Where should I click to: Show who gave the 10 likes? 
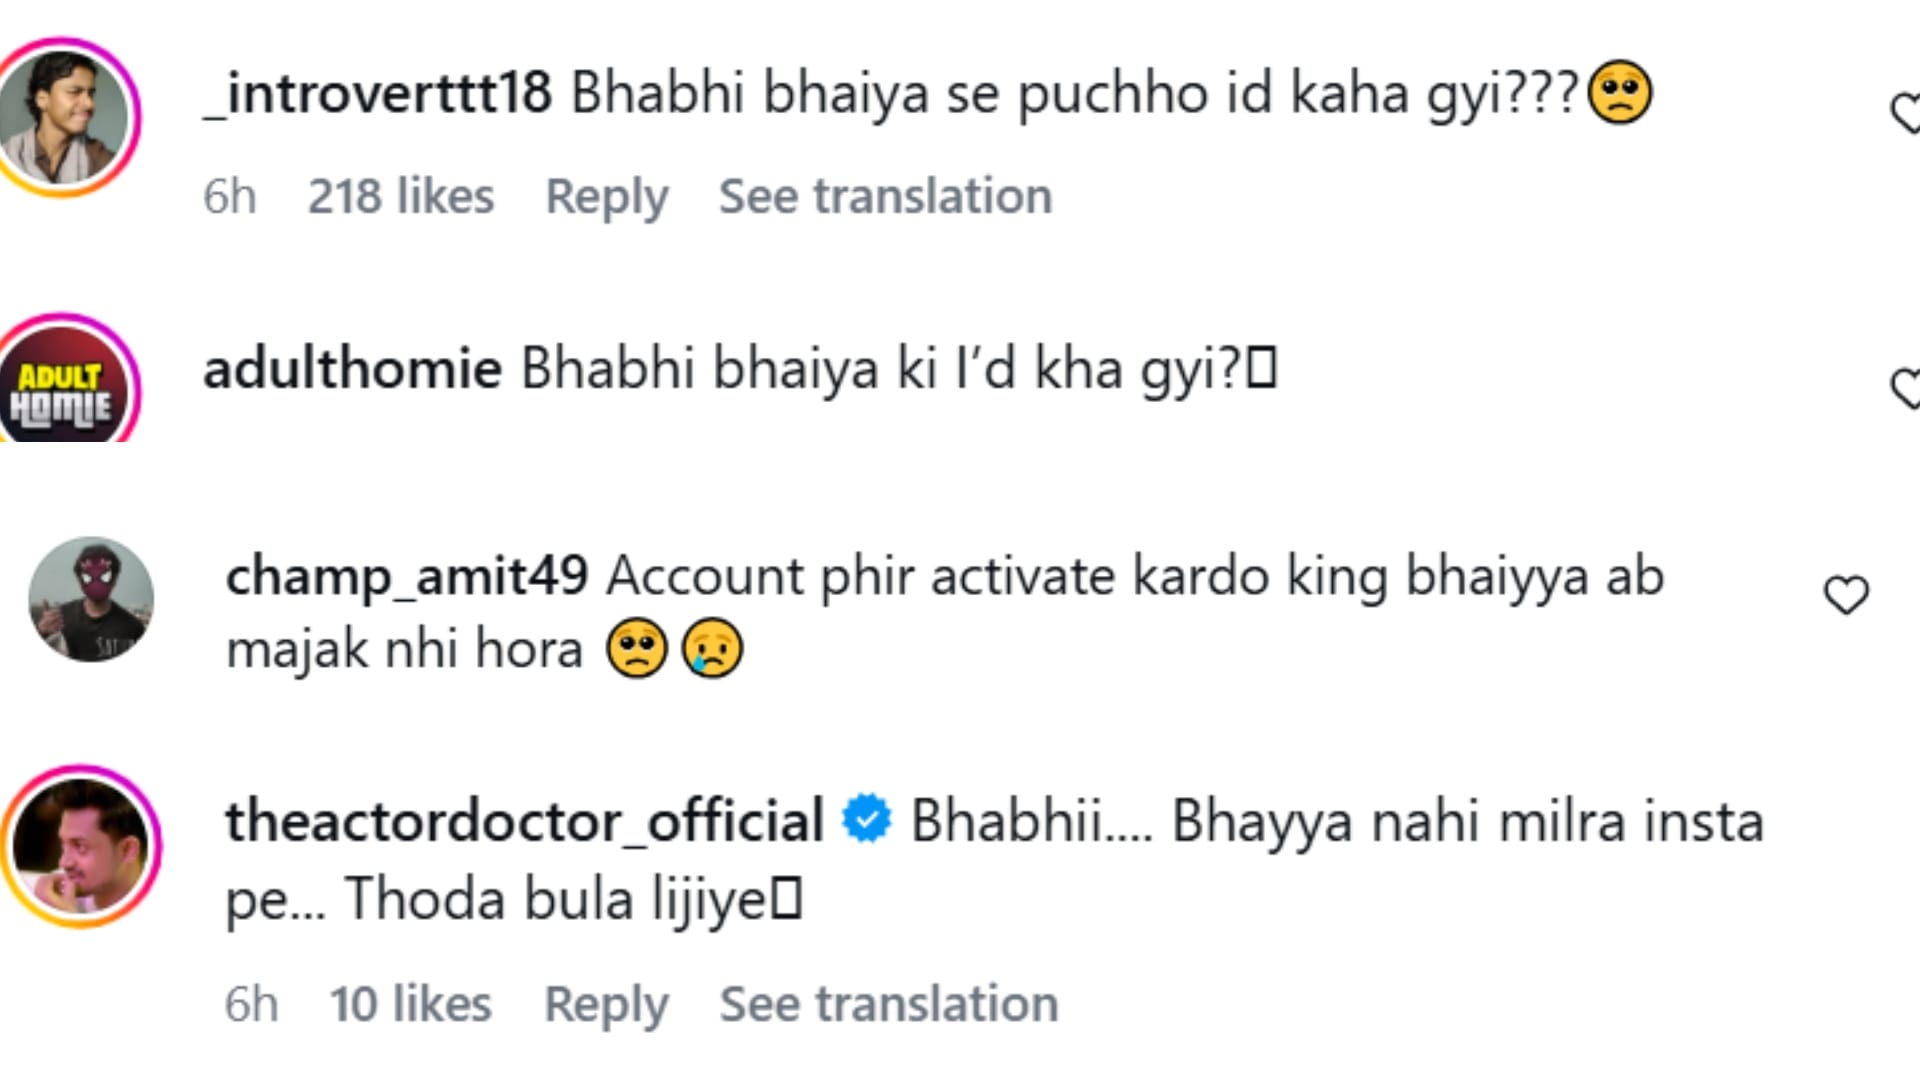(411, 1004)
